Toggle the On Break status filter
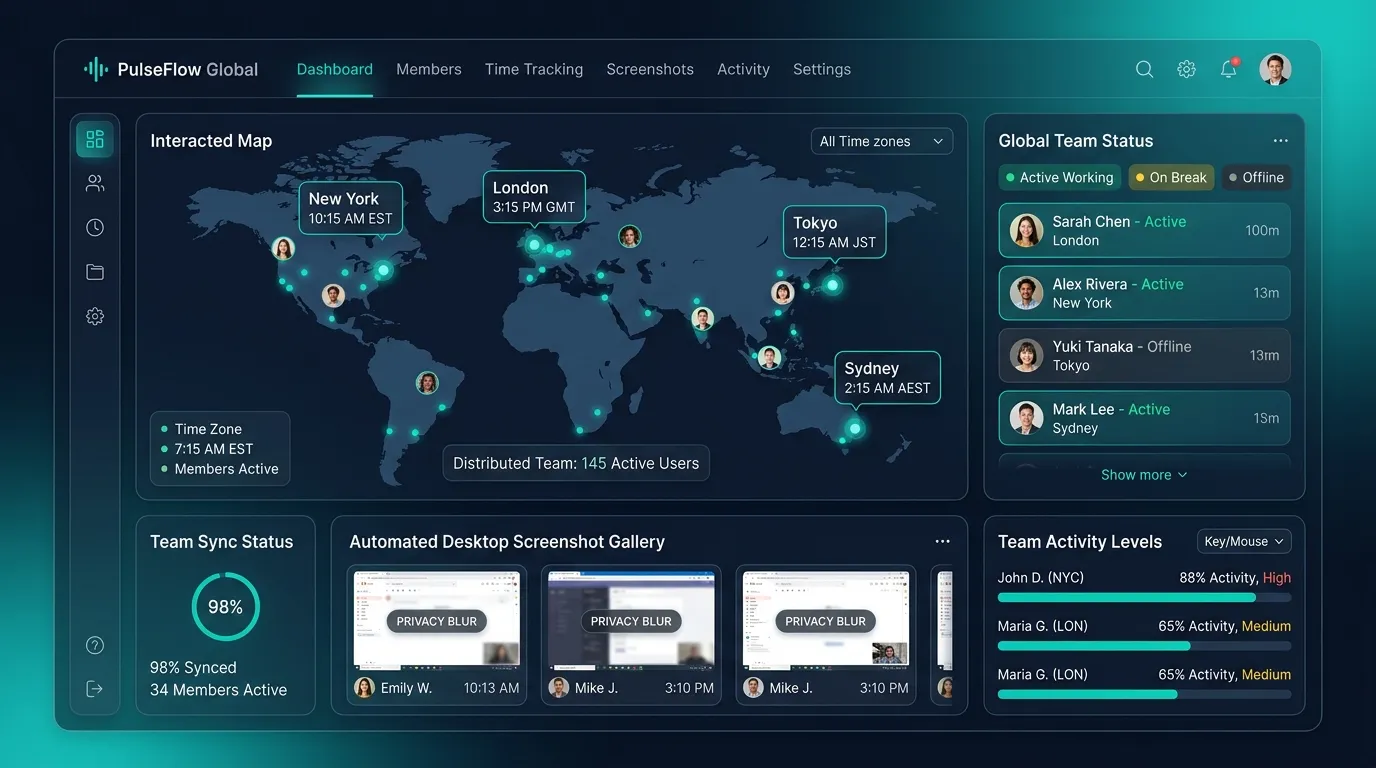This screenshot has height=768, width=1376. pyautogui.click(x=1171, y=177)
